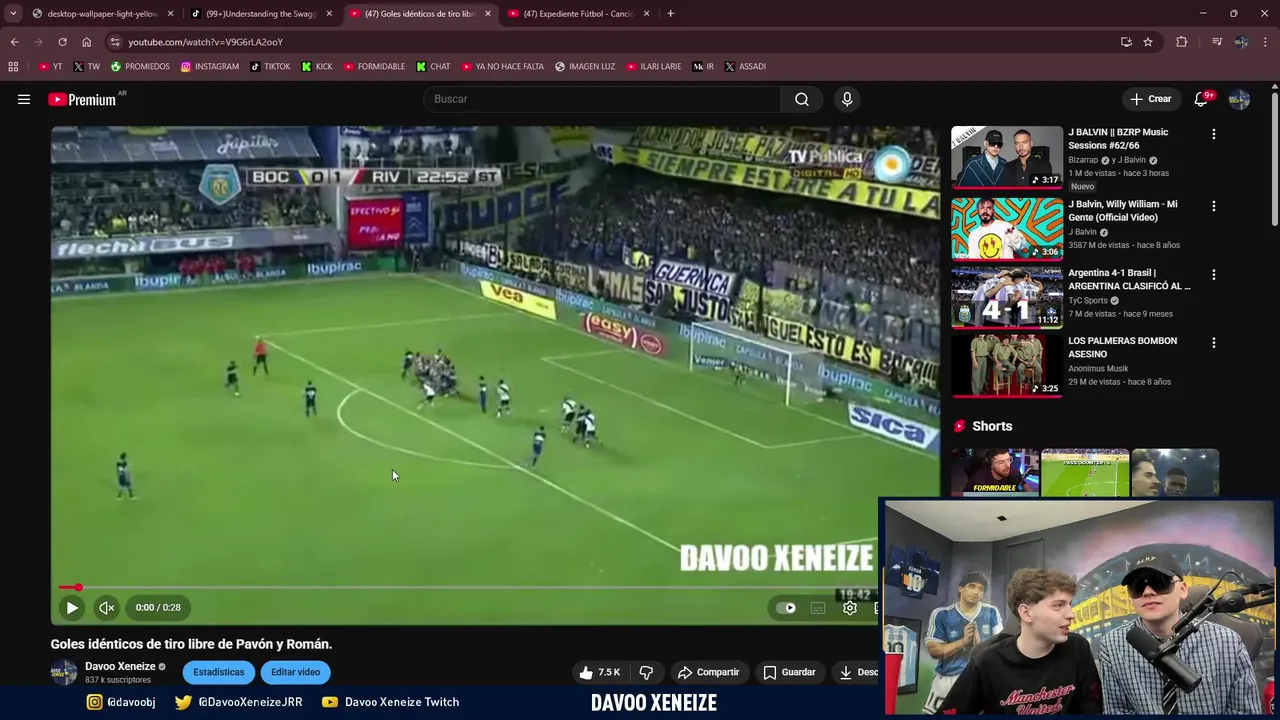1280x720 pixels.
Task: Like the video with 7.5 K likes
Action: [600, 672]
